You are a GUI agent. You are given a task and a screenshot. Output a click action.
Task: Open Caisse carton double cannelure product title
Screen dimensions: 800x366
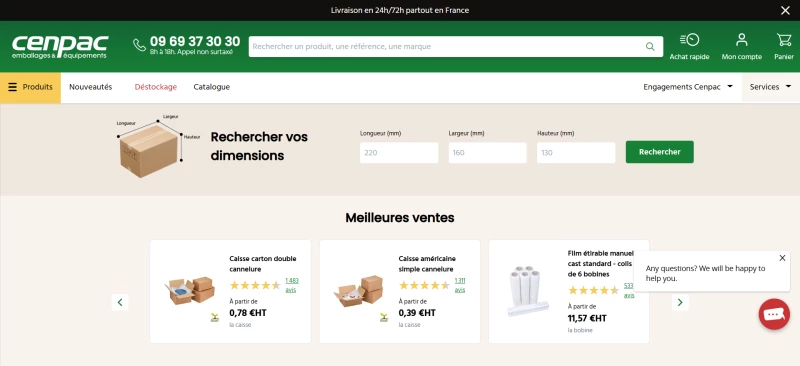(x=263, y=264)
